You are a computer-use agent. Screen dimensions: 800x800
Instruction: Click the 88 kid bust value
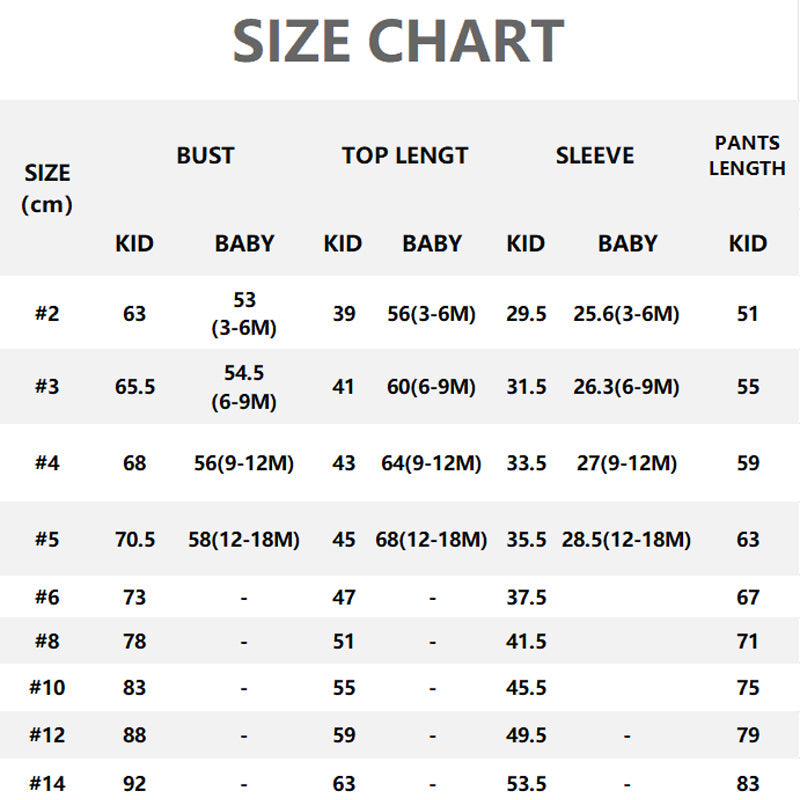pos(134,735)
